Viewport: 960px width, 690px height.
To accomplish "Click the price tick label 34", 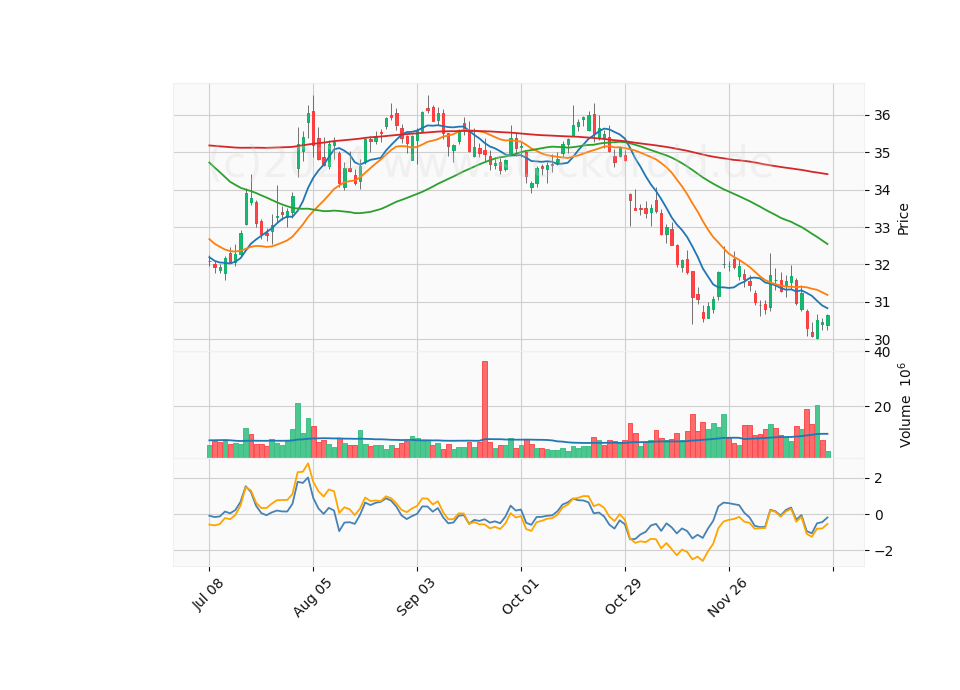I will click(882, 190).
